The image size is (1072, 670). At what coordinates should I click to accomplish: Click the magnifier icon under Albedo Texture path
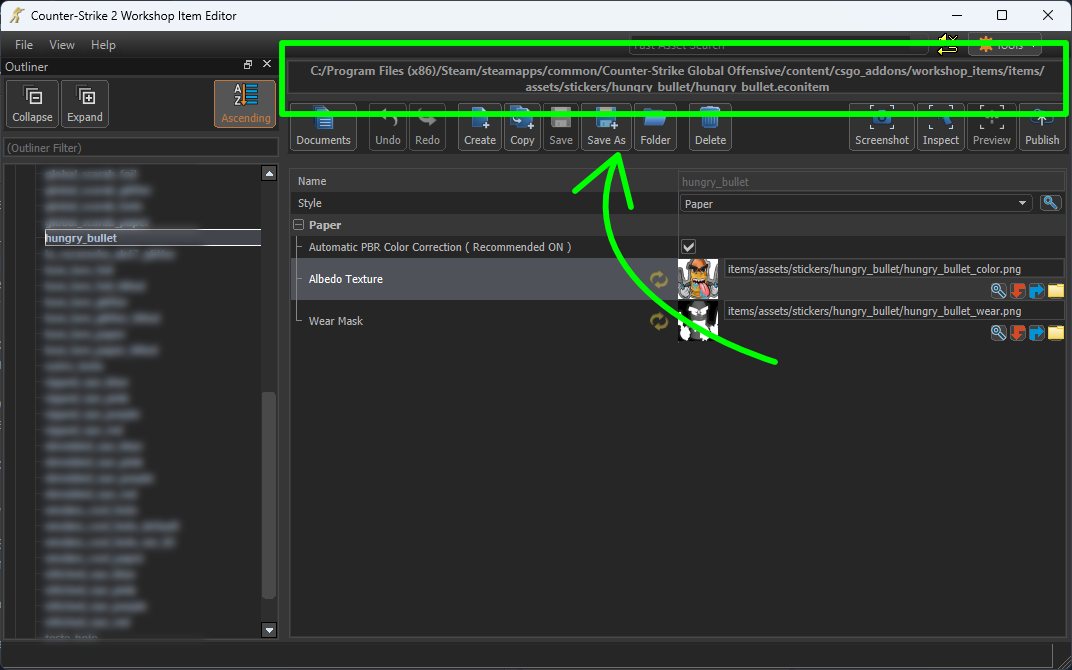point(999,291)
